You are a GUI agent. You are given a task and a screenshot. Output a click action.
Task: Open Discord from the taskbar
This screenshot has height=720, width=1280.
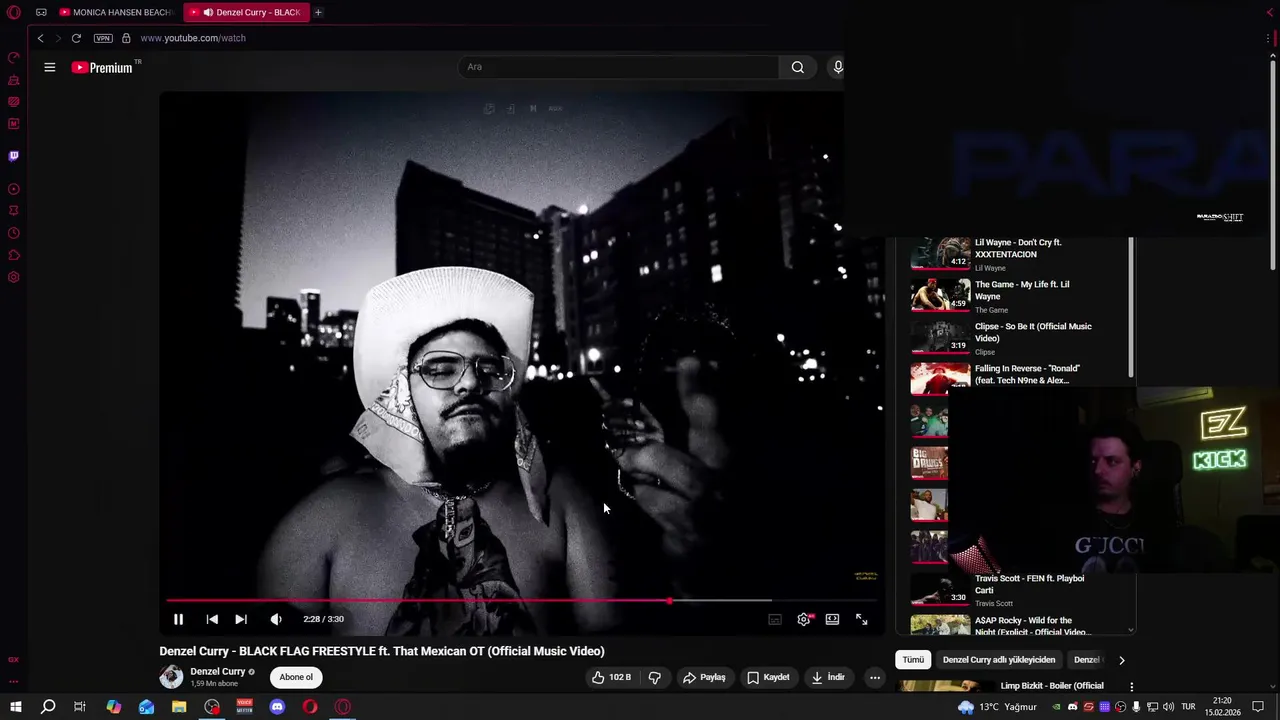pyautogui.click(x=277, y=707)
